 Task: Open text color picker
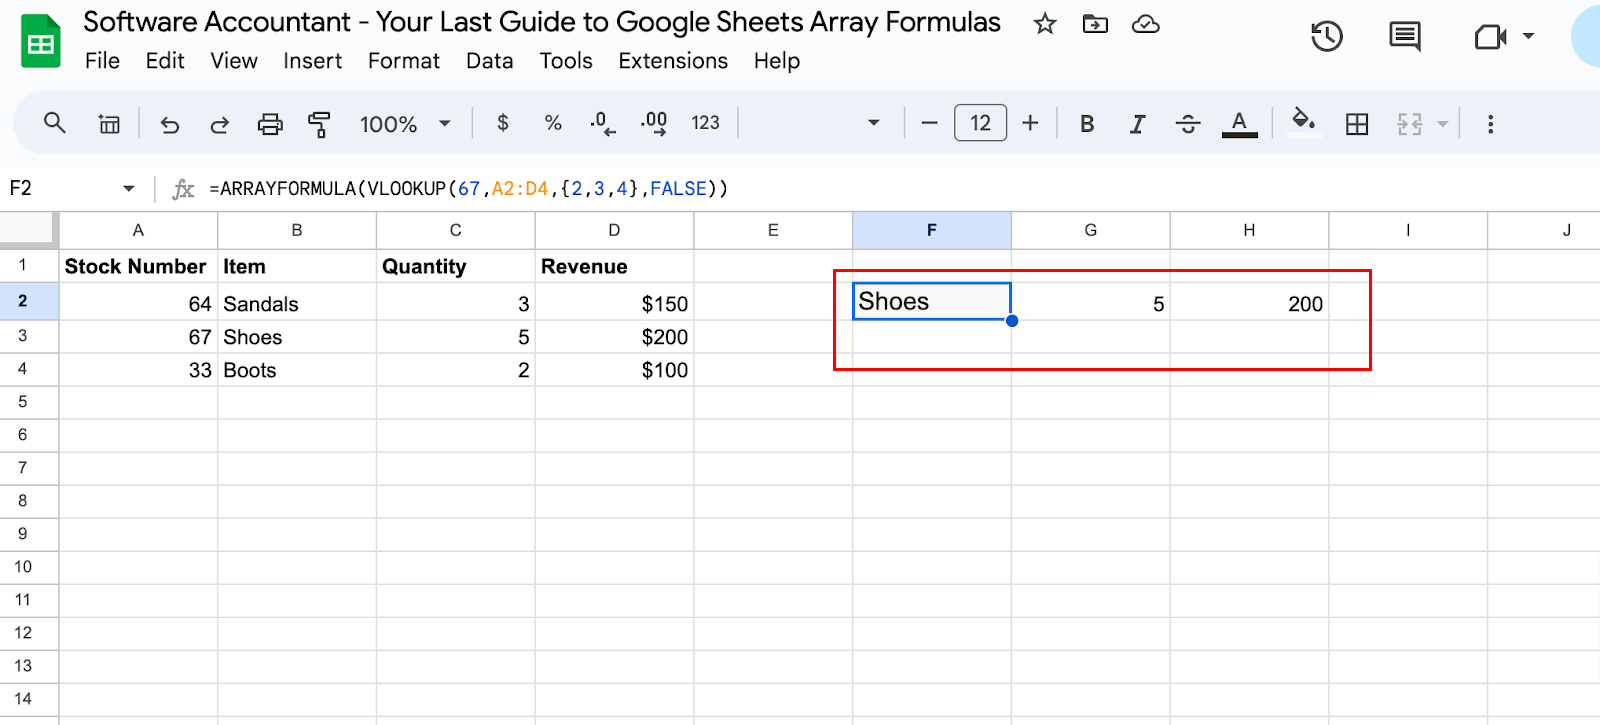tap(1239, 124)
